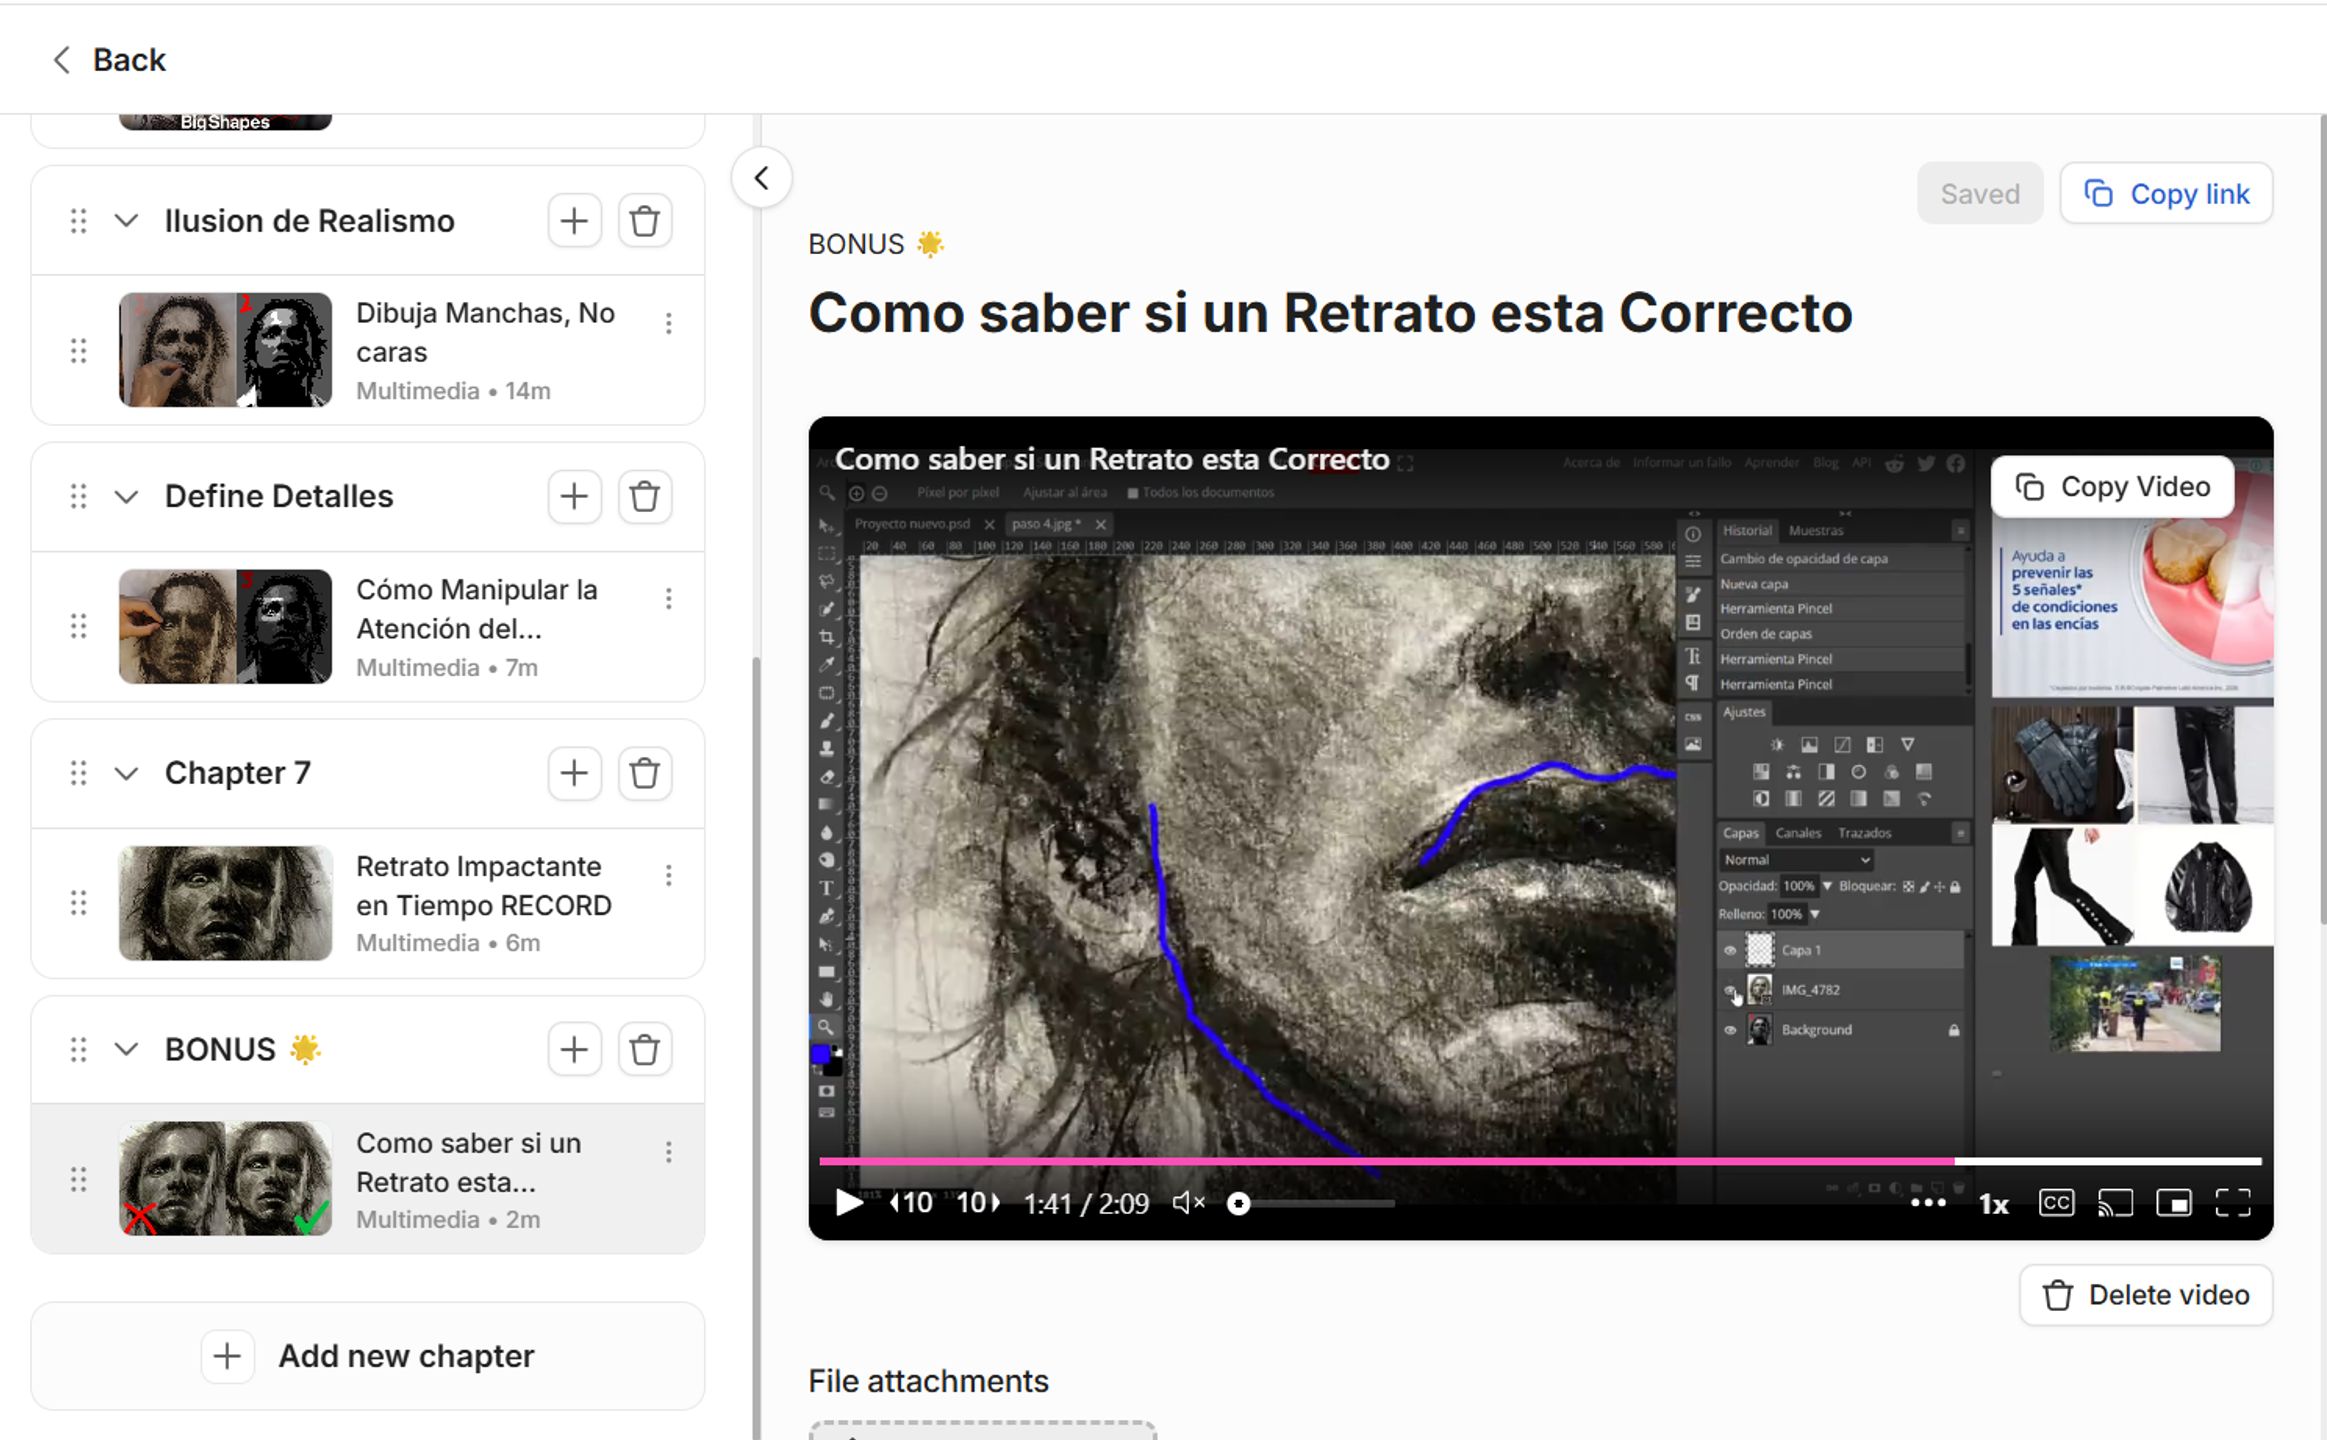Click the main content vertical scrollbar

tap(2322, 520)
